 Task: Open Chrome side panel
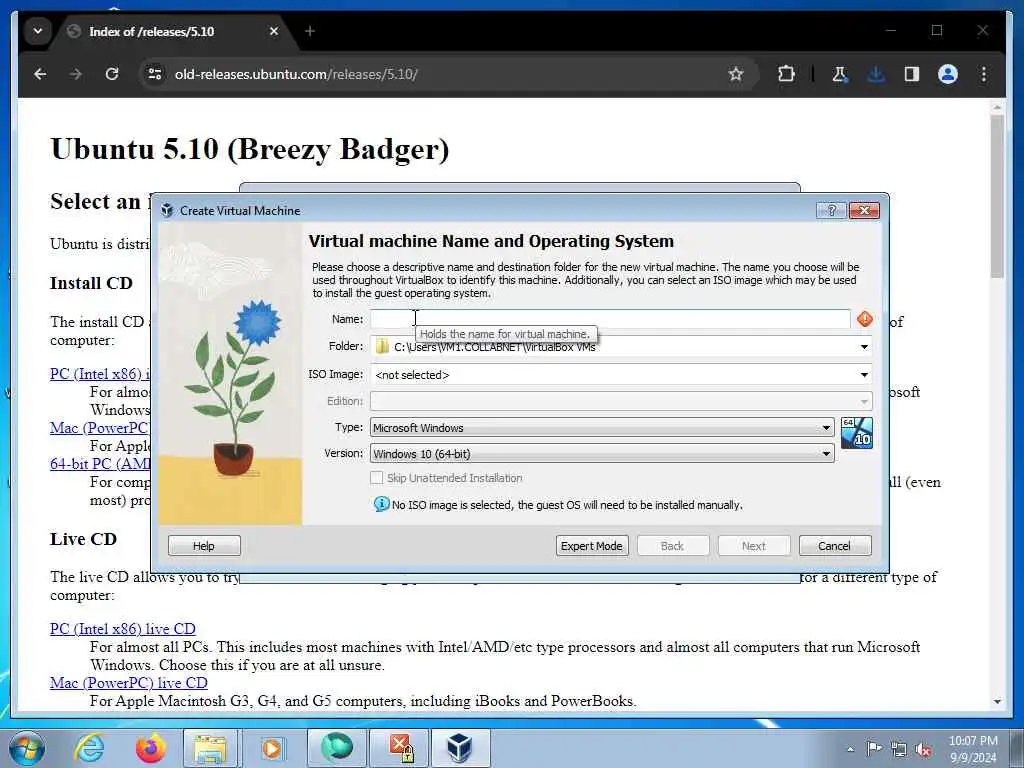point(912,74)
